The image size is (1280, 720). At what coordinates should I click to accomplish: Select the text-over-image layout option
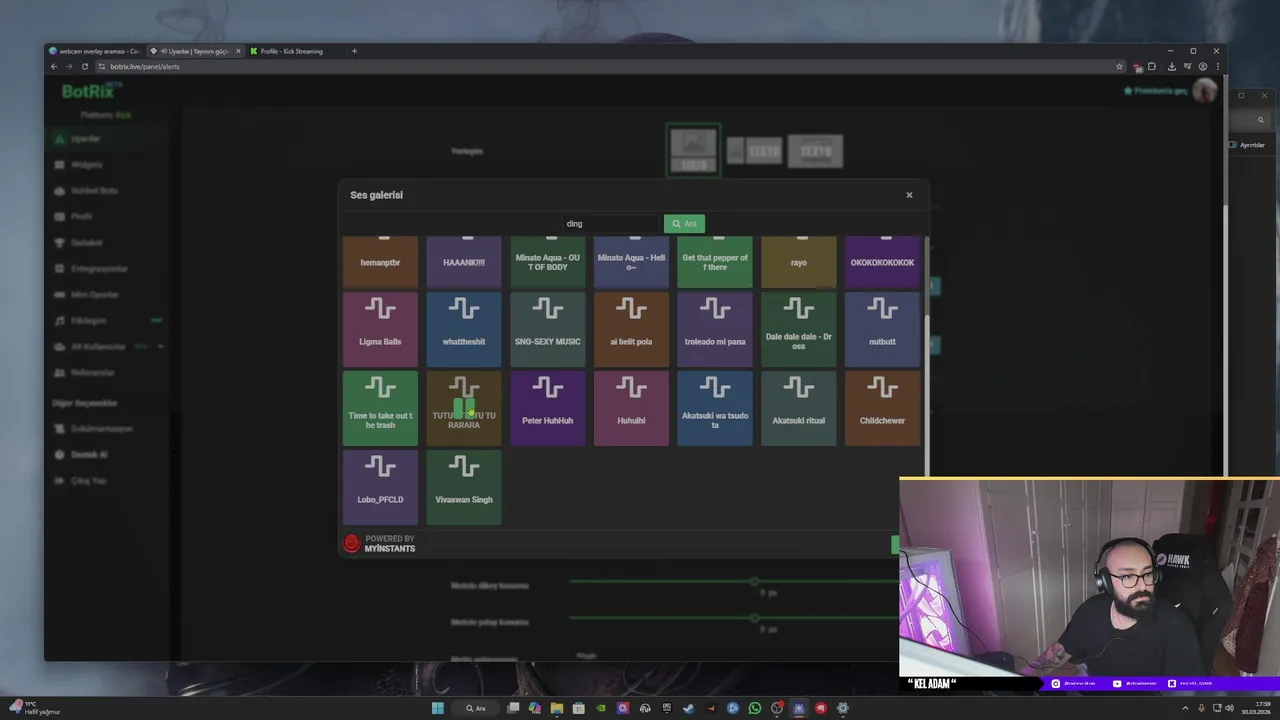pyautogui.click(x=815, y=151)
